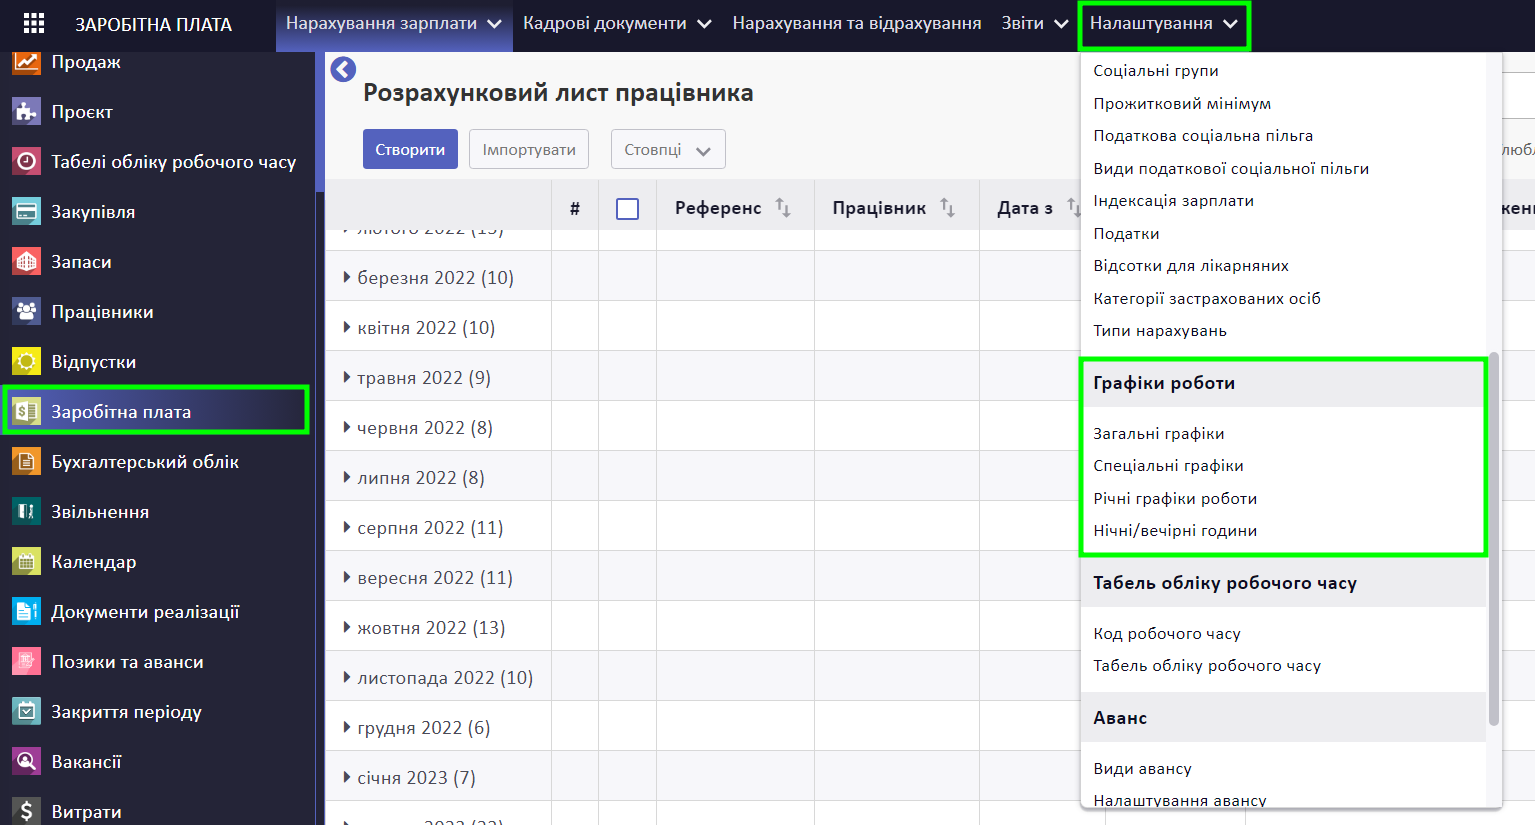The width and height of the screenshot is (1535, 825).
Task: Click the Календар icon
Action: point(27,561)
